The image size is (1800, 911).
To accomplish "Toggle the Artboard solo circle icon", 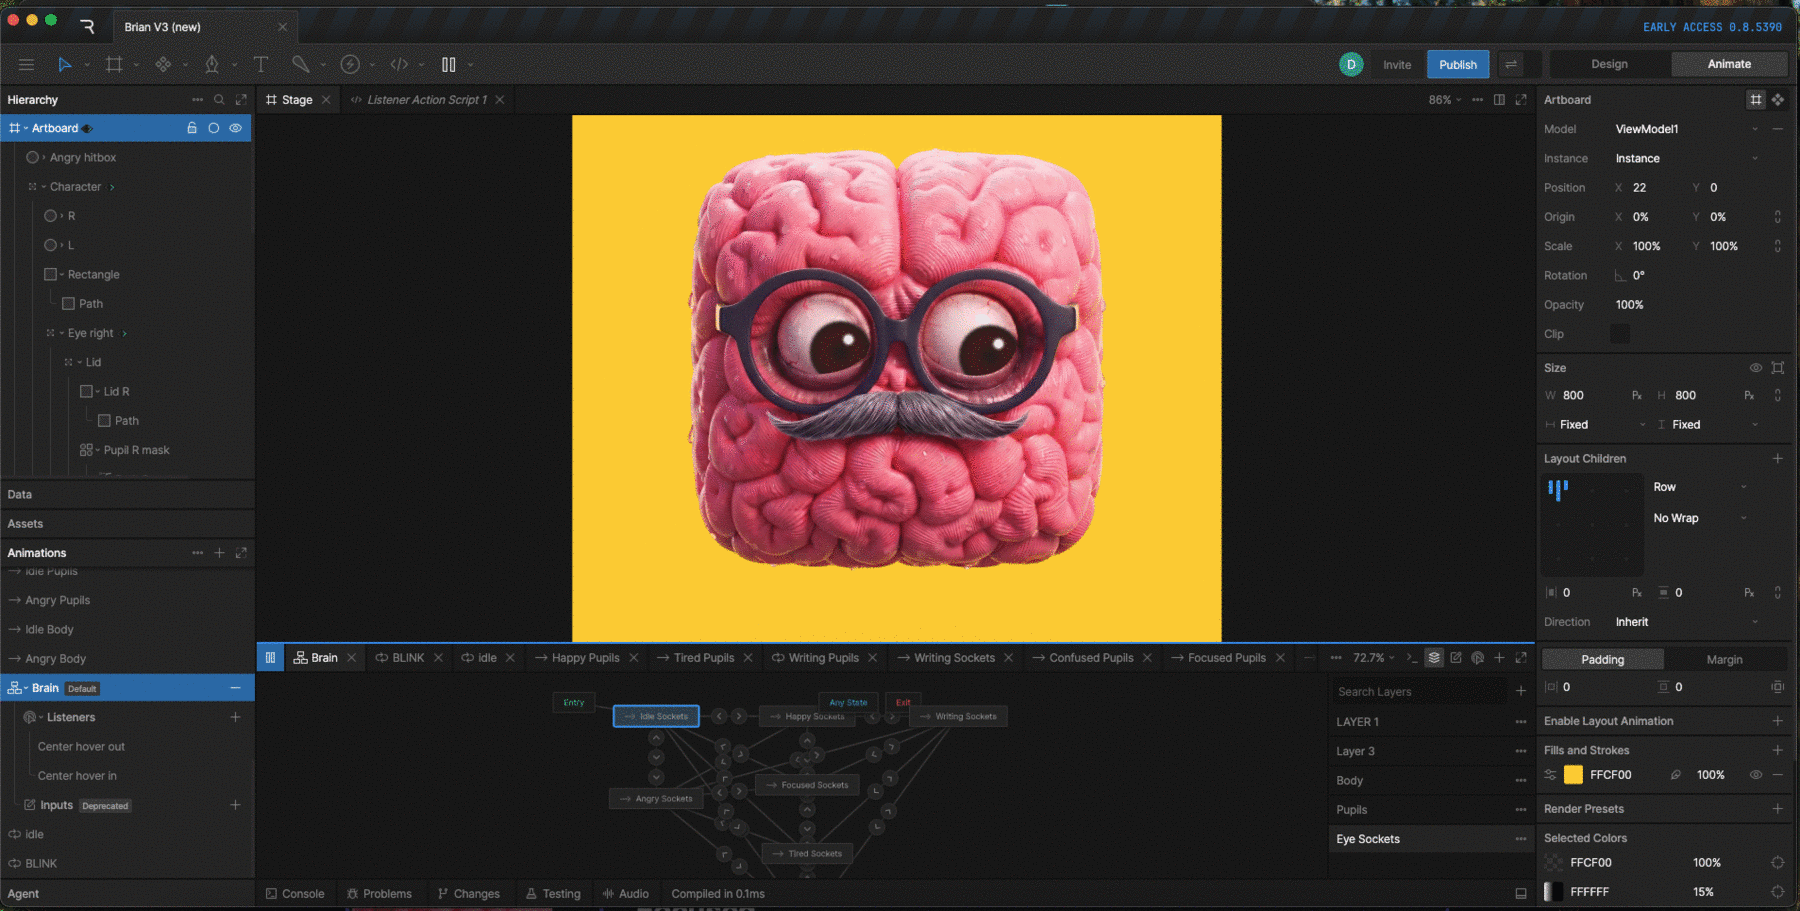I will point(214,128).
